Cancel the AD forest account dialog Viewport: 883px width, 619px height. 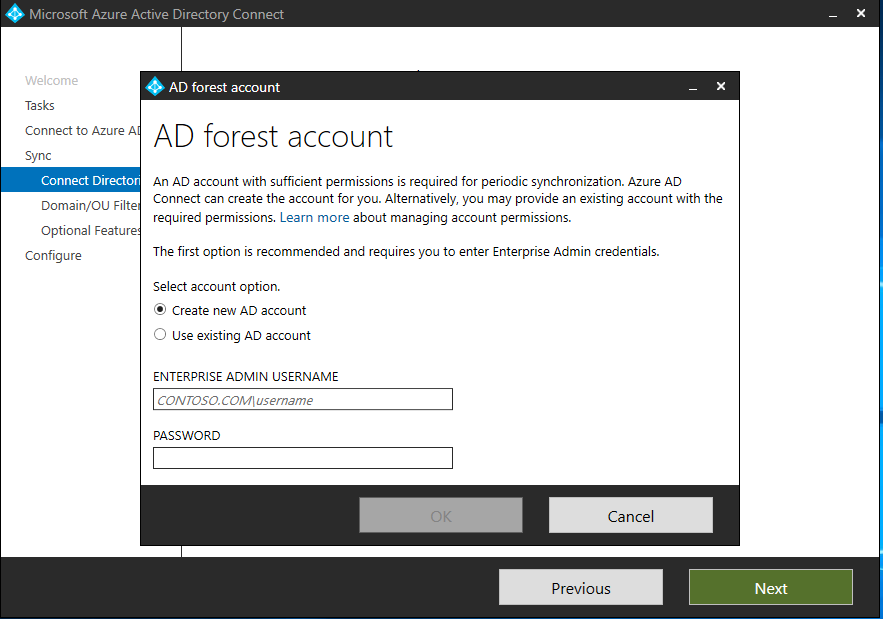click(631, 515)
